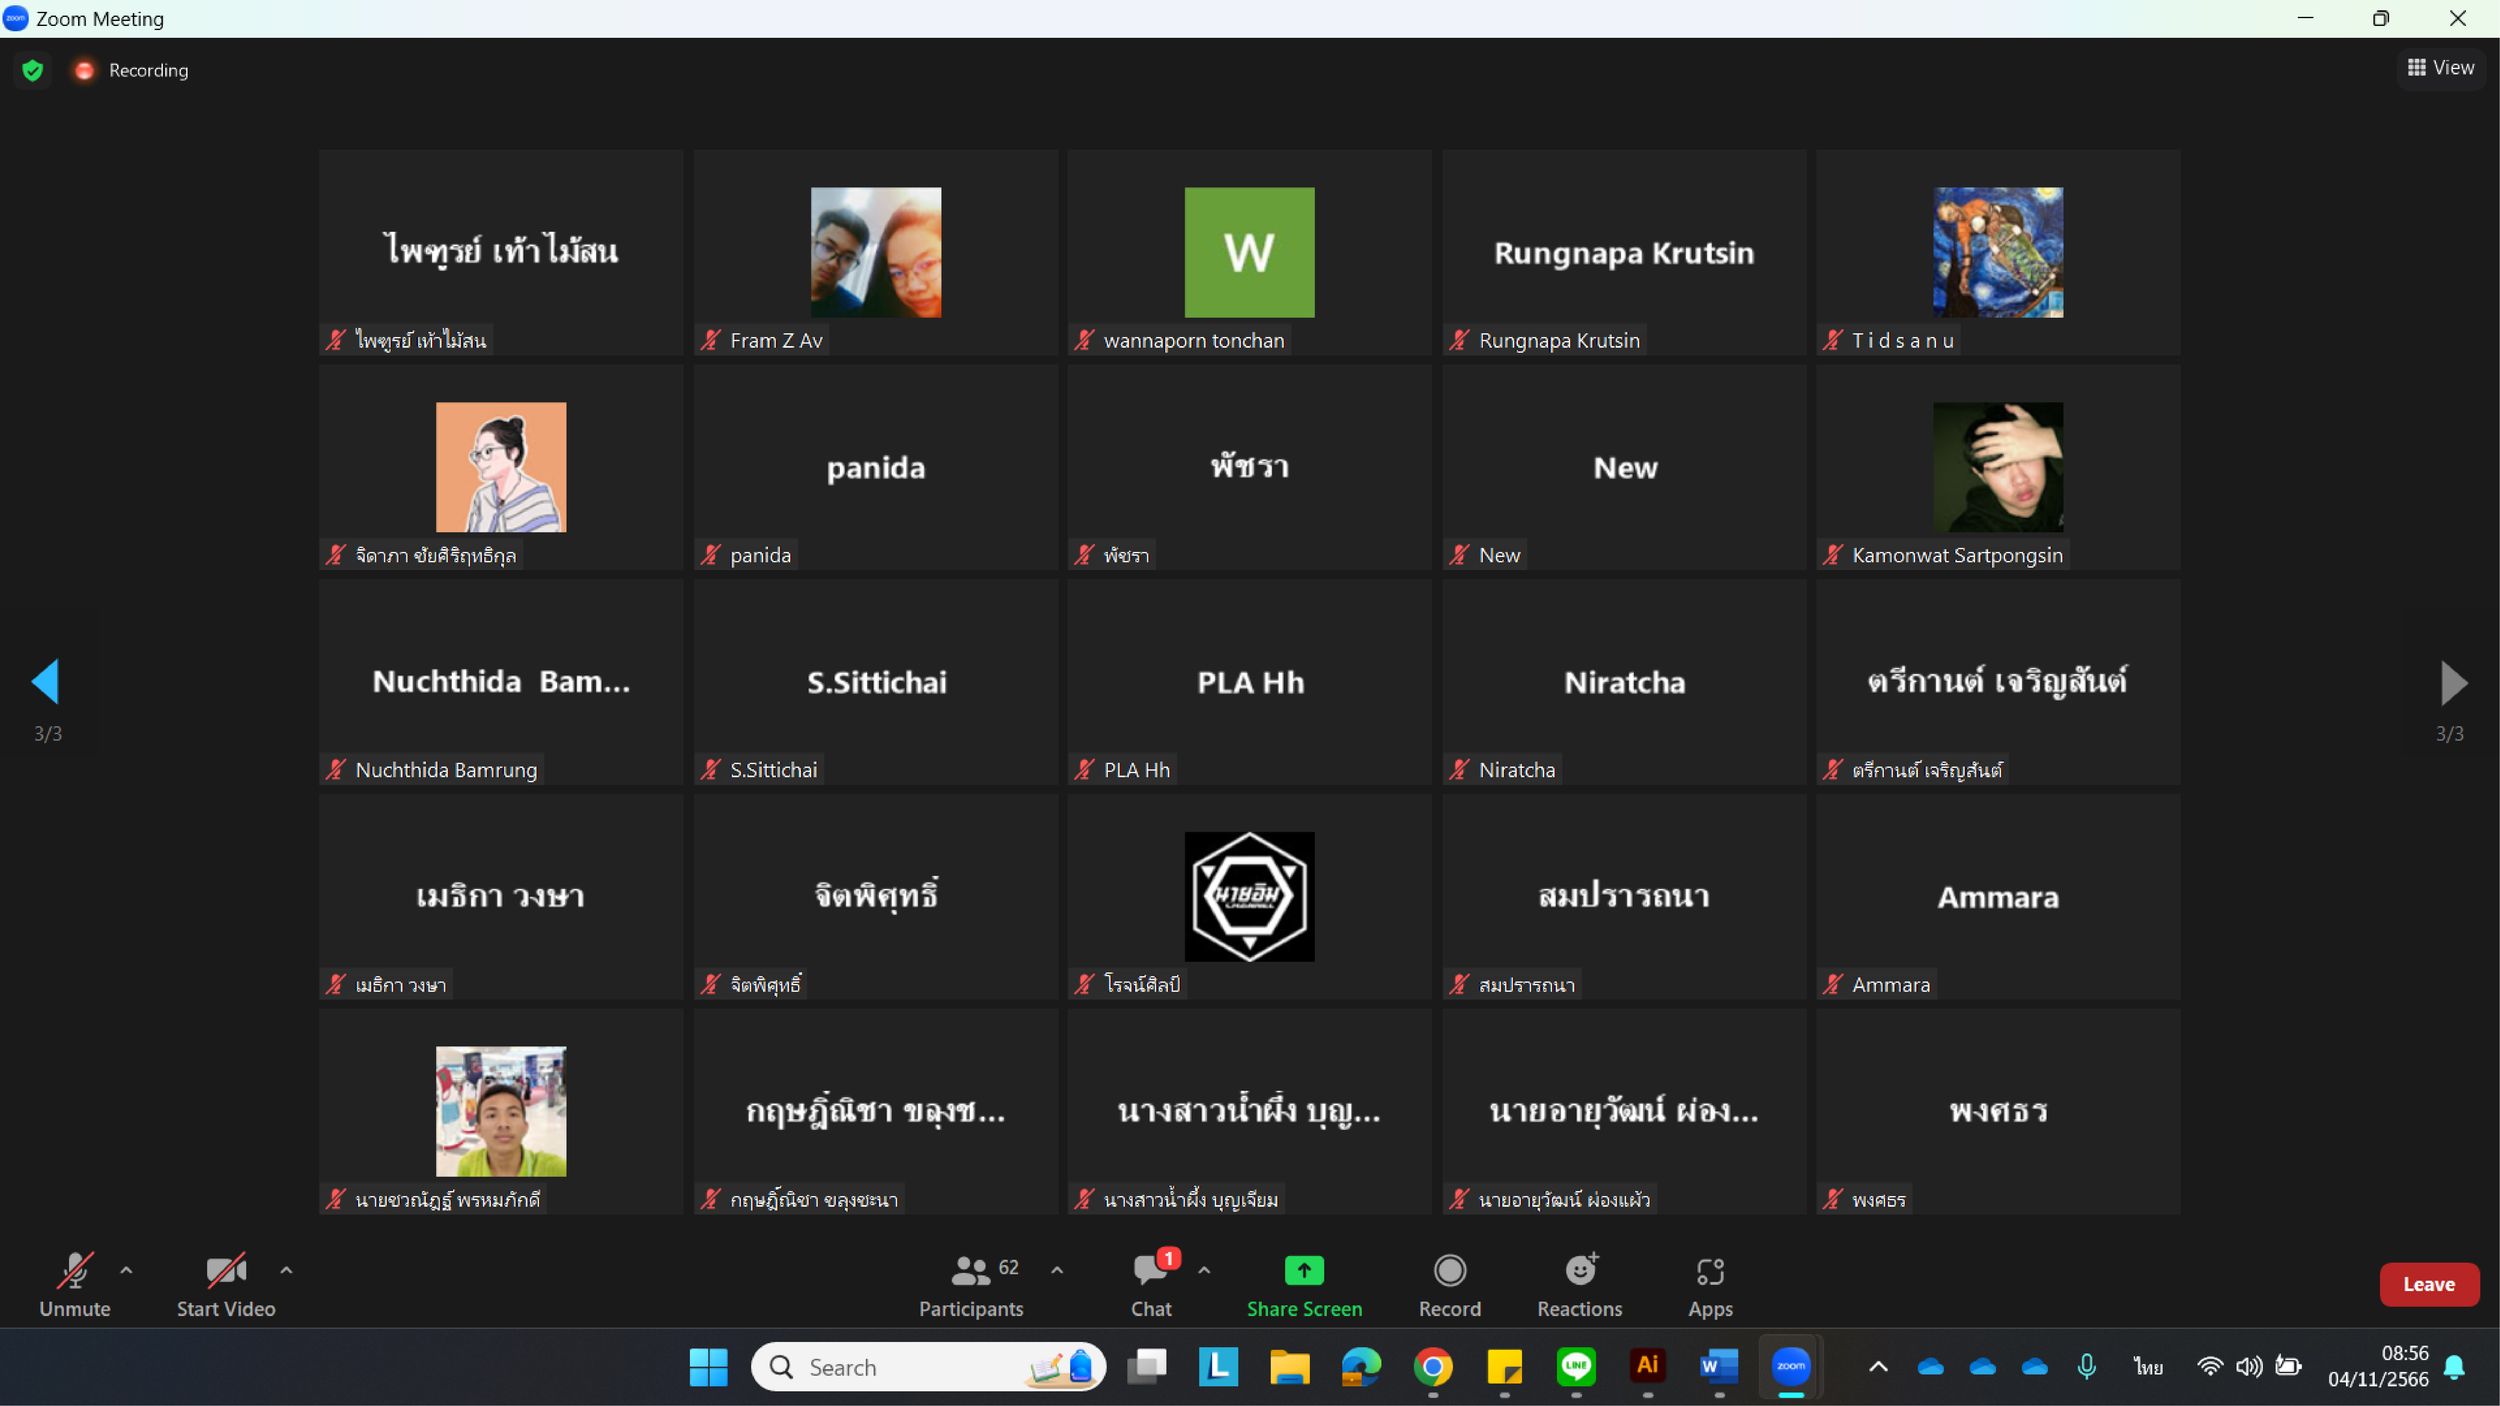
Task: Expand the chevron next to Chat
Action: point(1204,1270)
